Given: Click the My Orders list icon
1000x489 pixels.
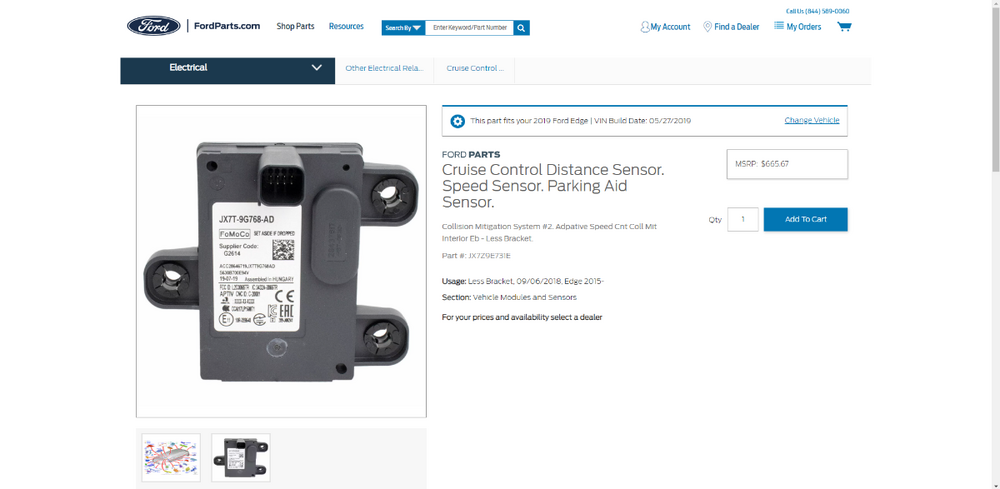Looking at the screenshot, I should 779,26.
